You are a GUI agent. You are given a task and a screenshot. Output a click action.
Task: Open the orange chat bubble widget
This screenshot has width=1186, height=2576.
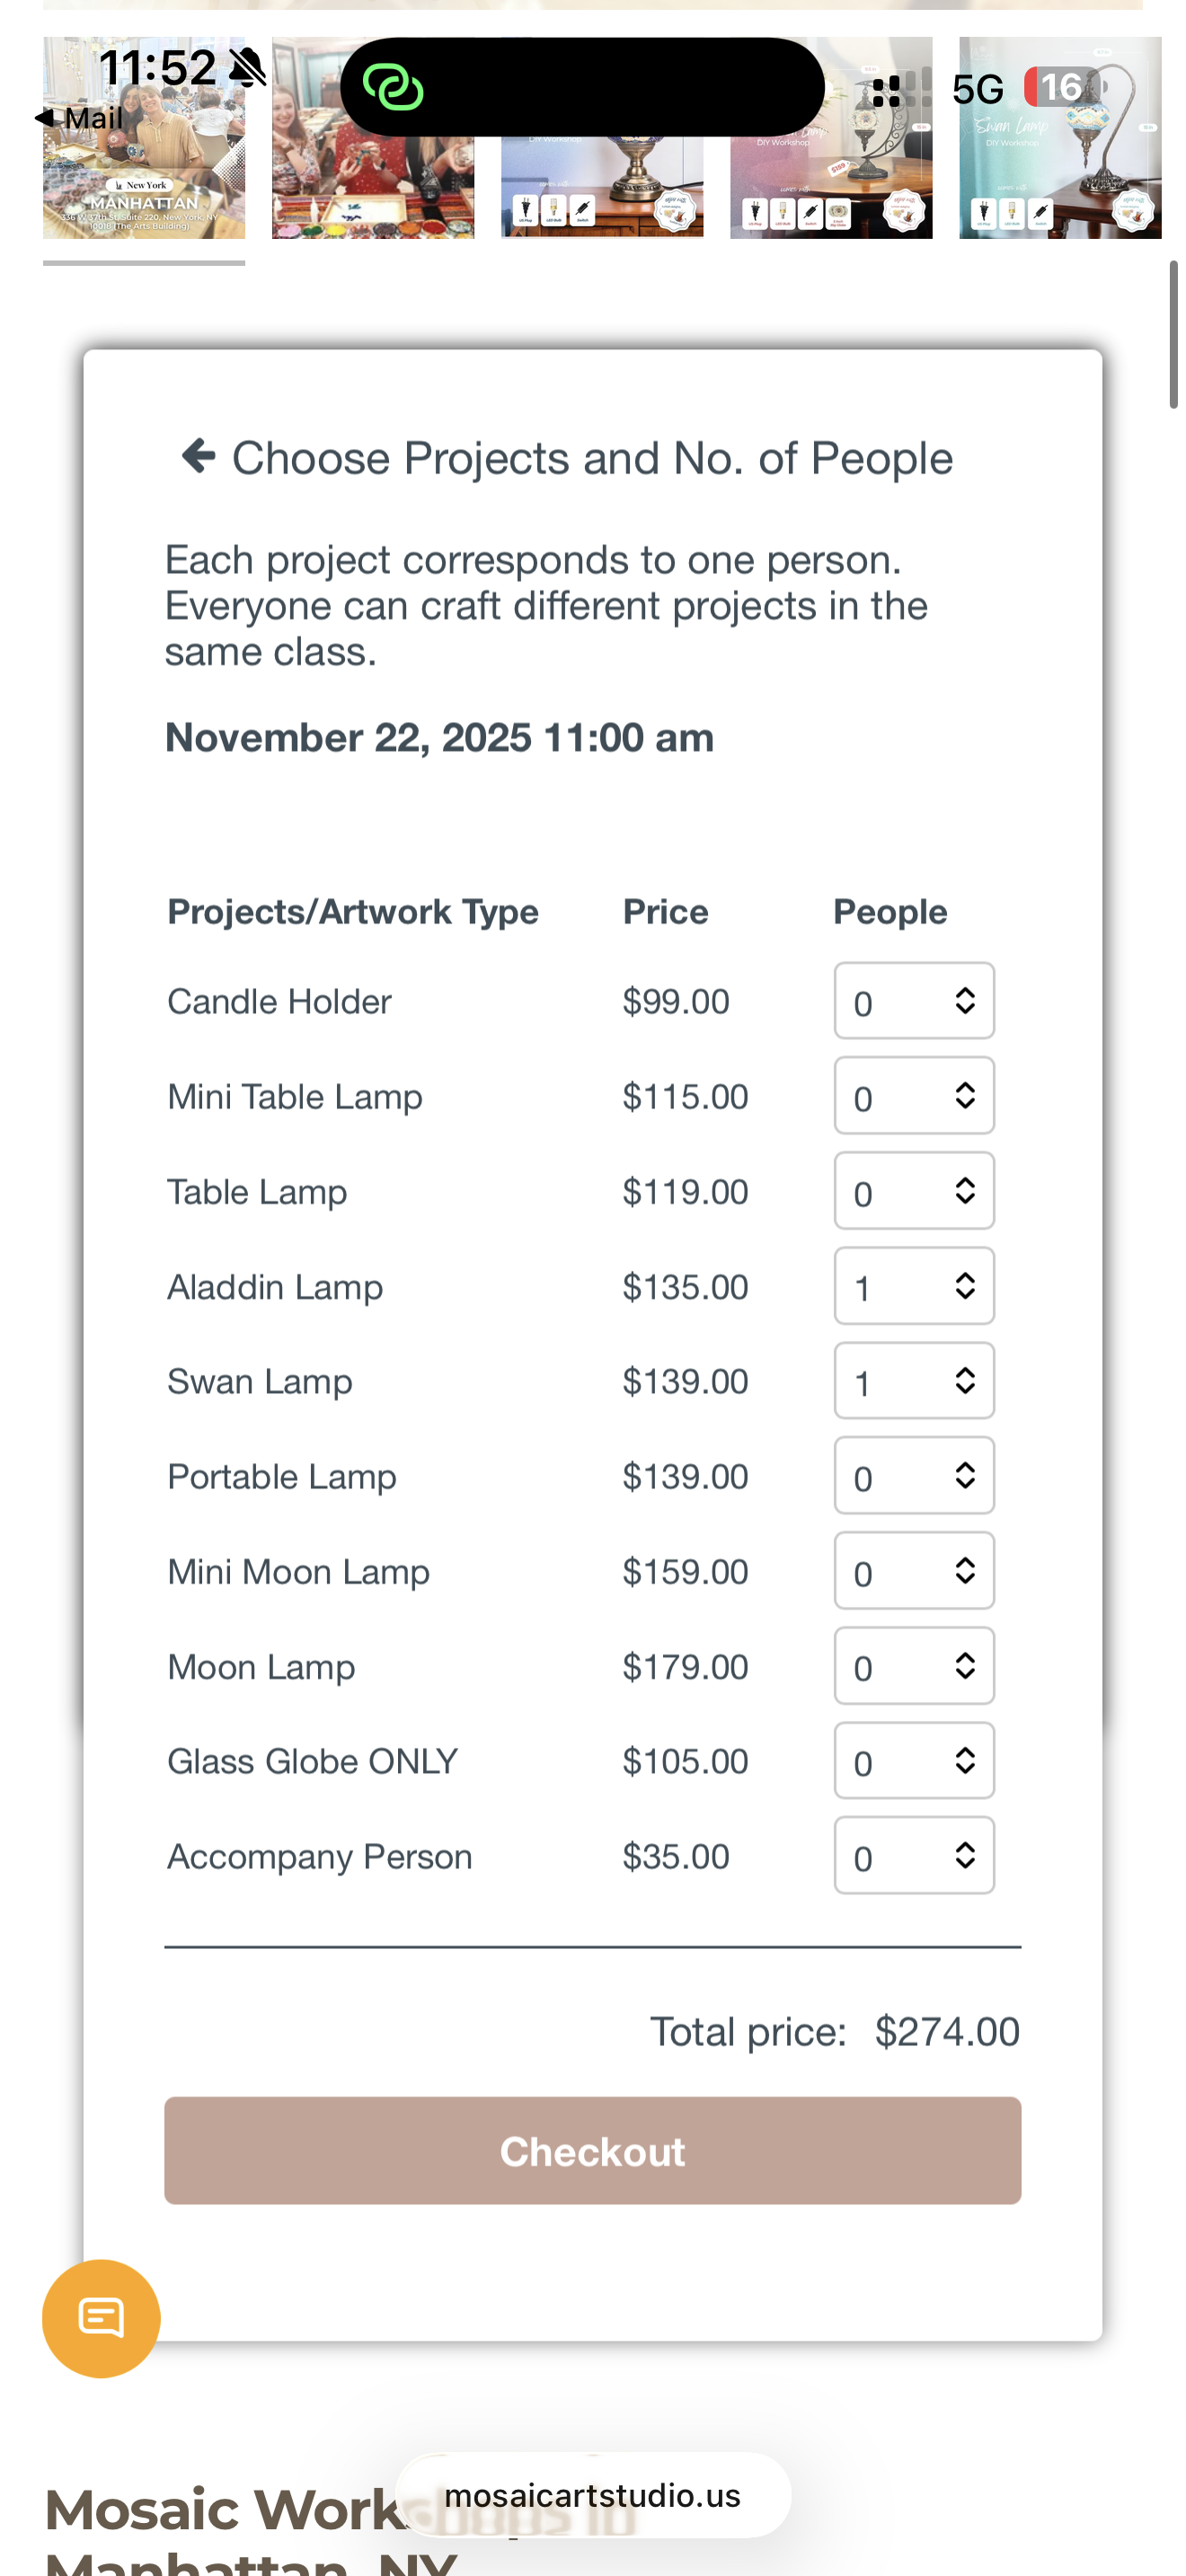coord(101,2317)
